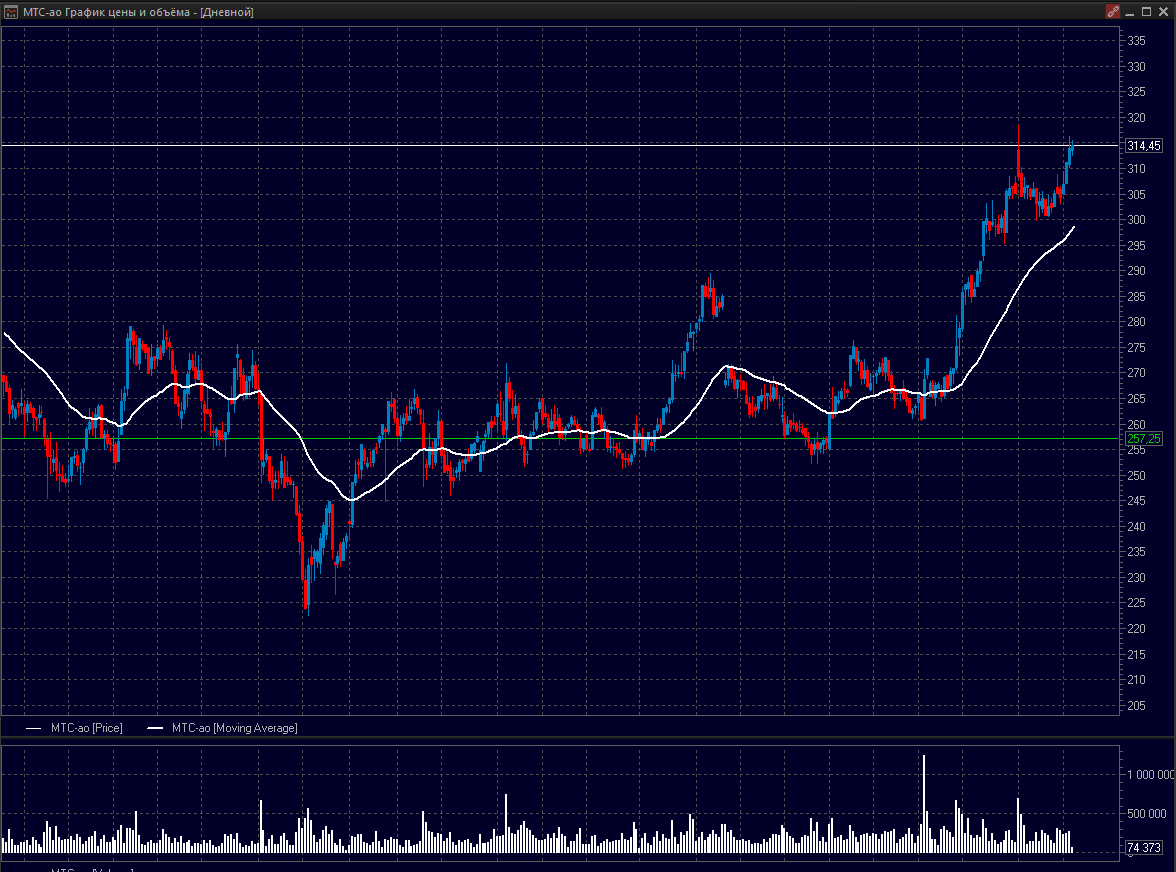The image size is (1176, 872).
Task: Click the 270 price axis label
Action: [x=1136, y=373]
